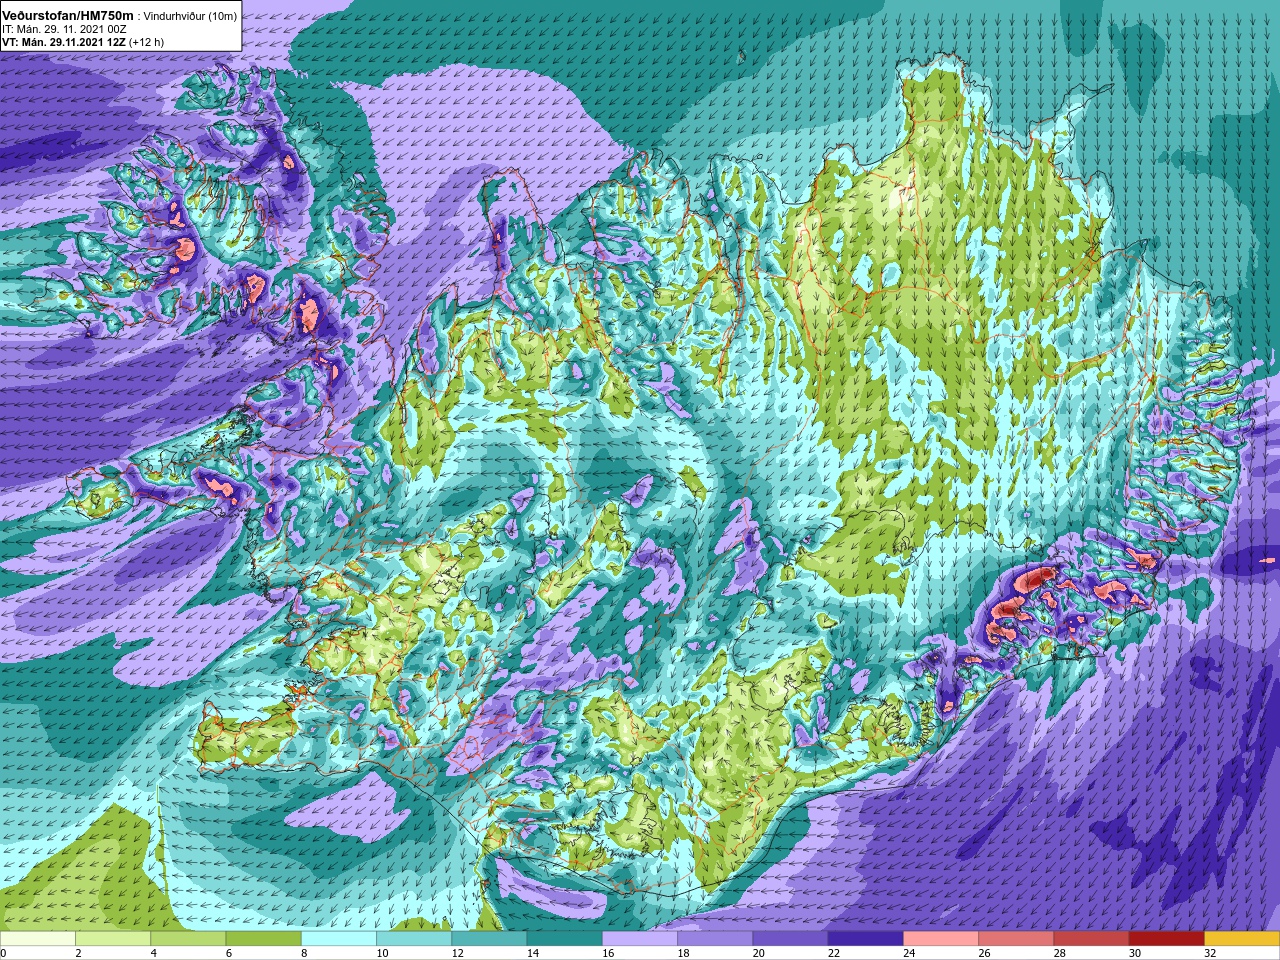Pick the lavender 16–18 legend swatch

[x=640, y=939]
